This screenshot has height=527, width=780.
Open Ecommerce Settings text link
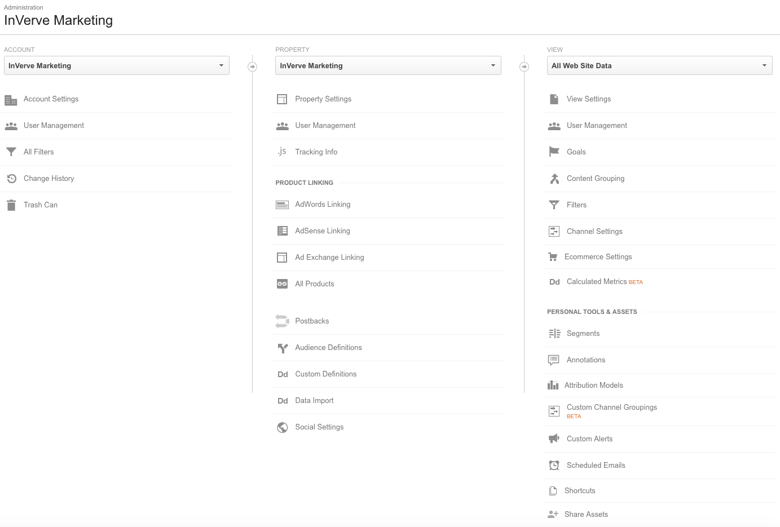(598, 257)
